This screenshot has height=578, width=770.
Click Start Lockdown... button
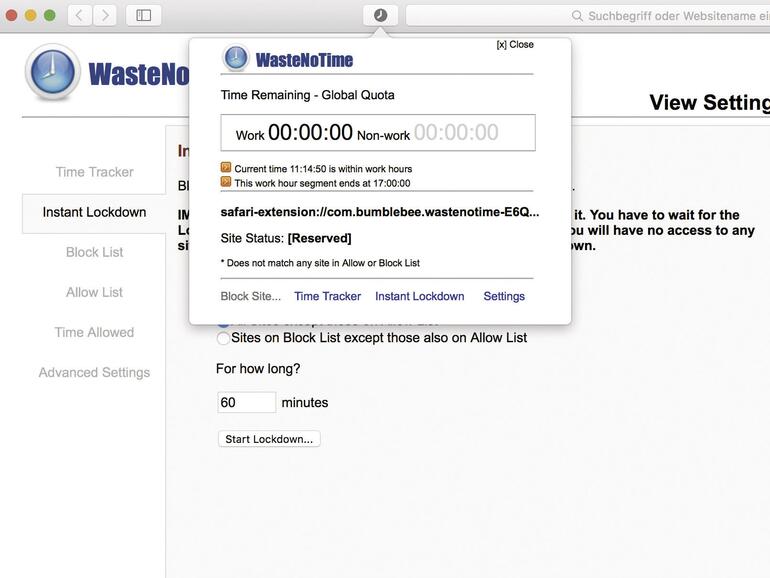click(x=269, y=439)
